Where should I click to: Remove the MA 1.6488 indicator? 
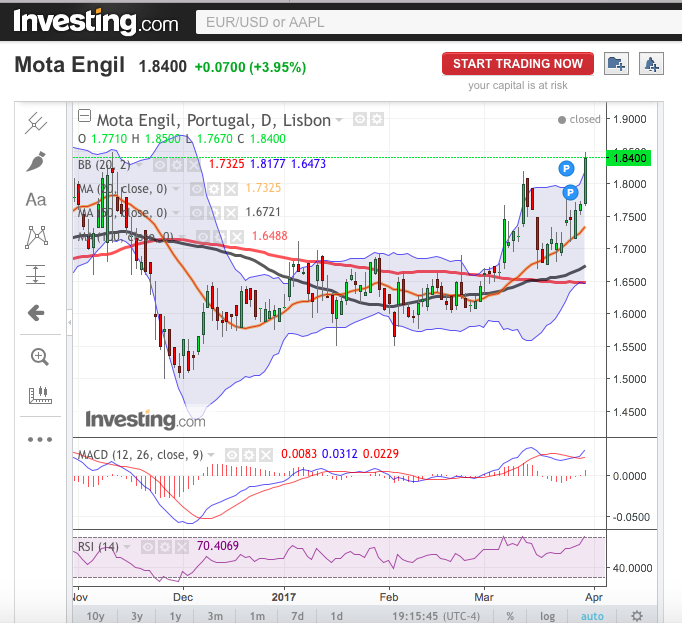[x=237, y=237]
